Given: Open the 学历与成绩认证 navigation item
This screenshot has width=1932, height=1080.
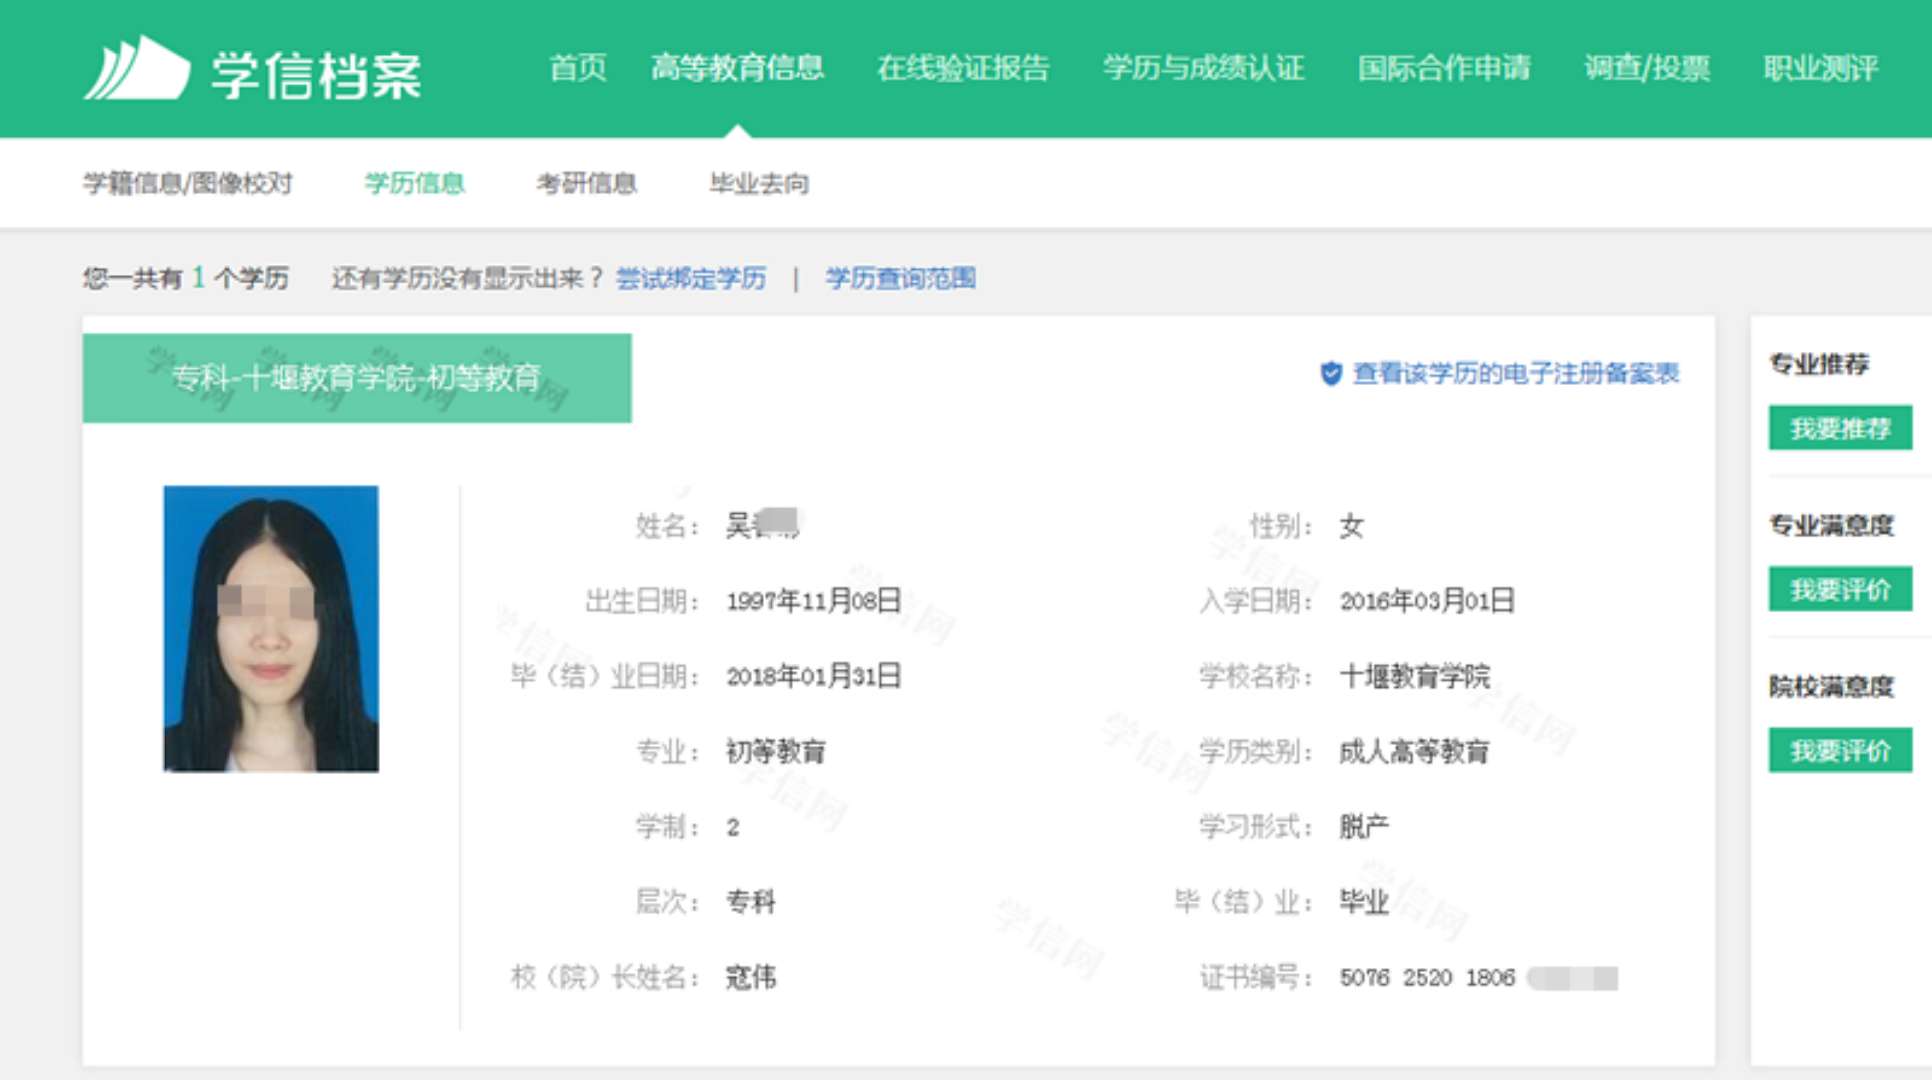Looking at the screenshot, I should click(x=1203, y=68).
